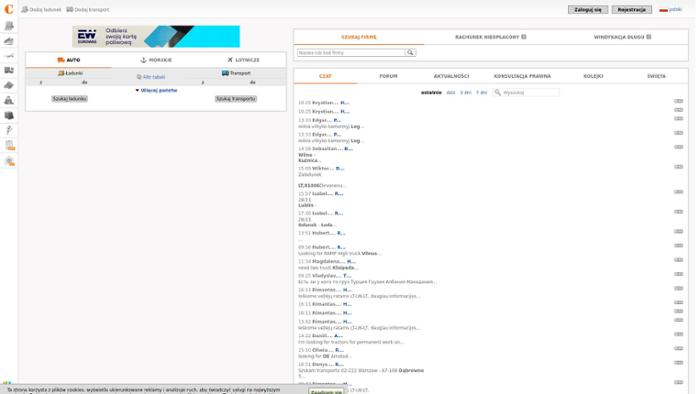Screen dimensions: 700x394
Task: Select the Kolejki tab
Action: [593, 76]
